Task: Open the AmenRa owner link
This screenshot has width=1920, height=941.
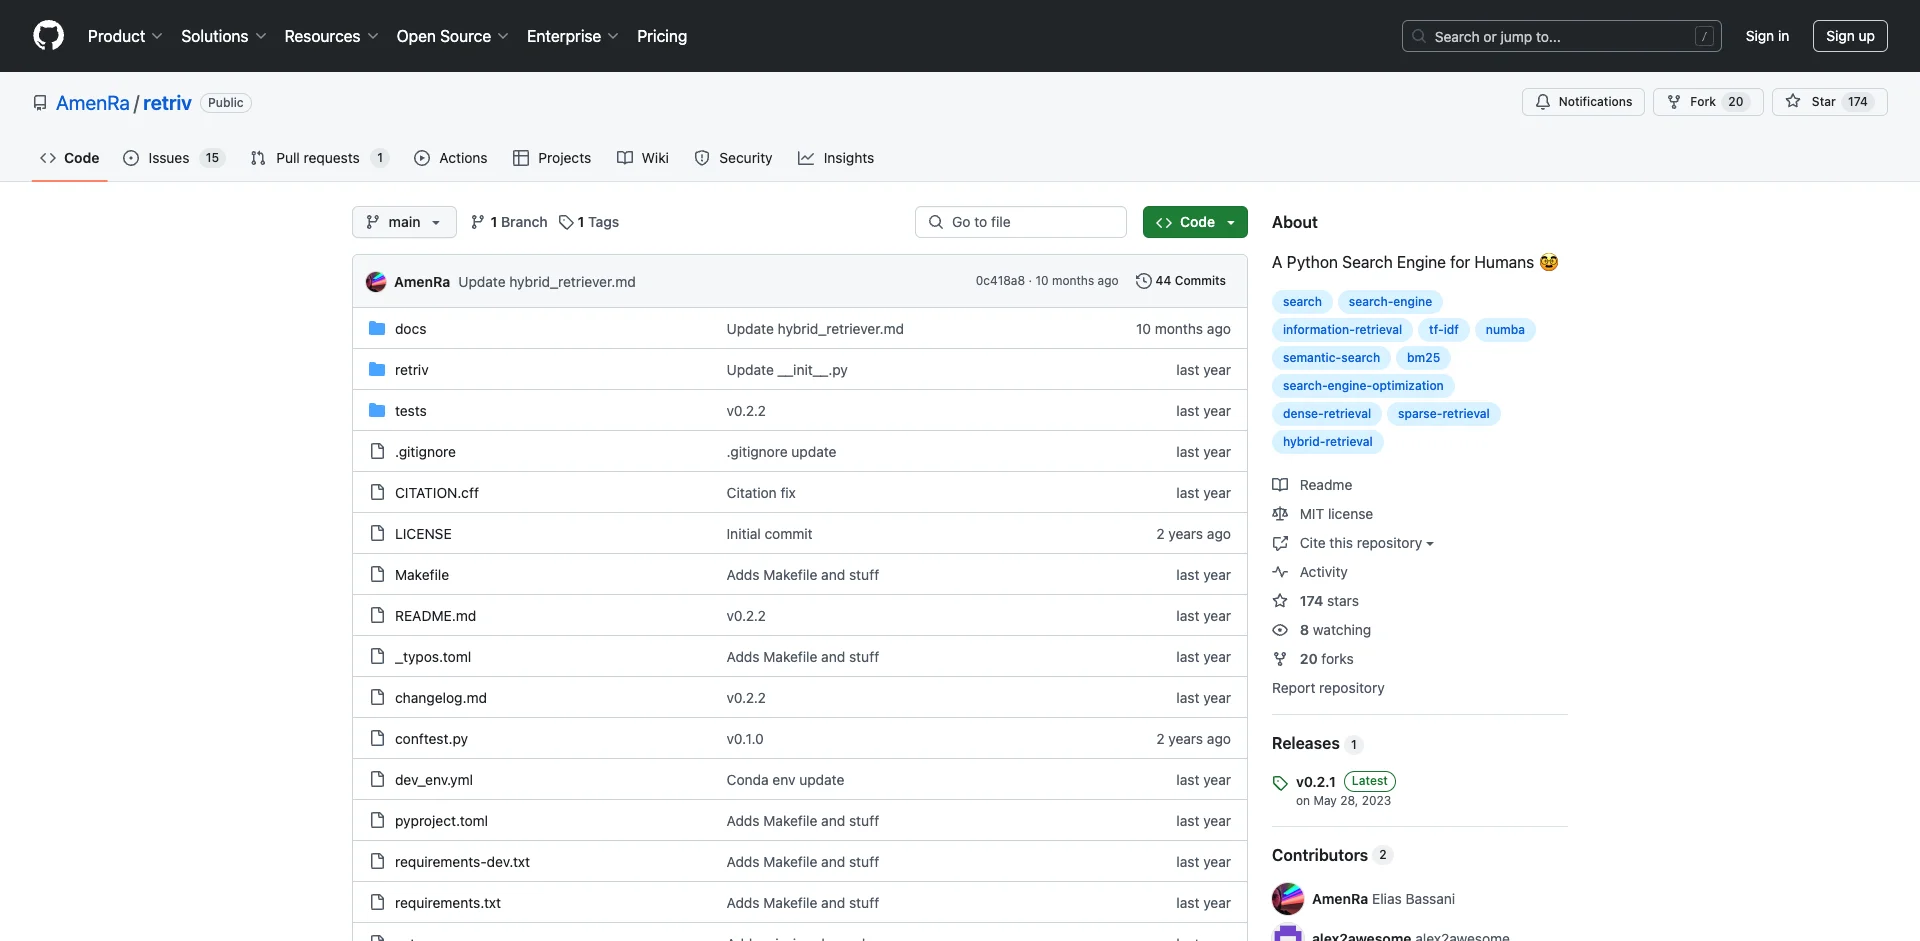Action: pyautogui.click(x=93, y=103)
